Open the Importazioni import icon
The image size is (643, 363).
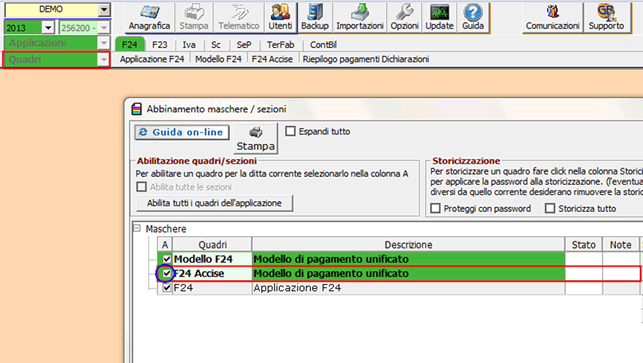point(360,17)
